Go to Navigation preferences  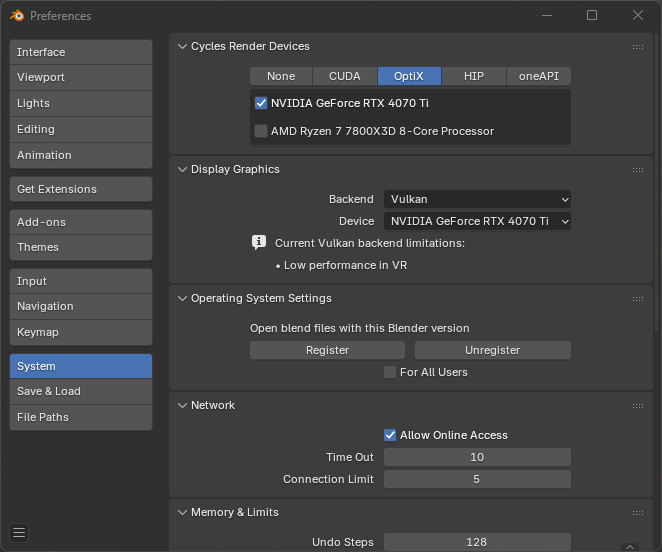click(x=81, y=307)
